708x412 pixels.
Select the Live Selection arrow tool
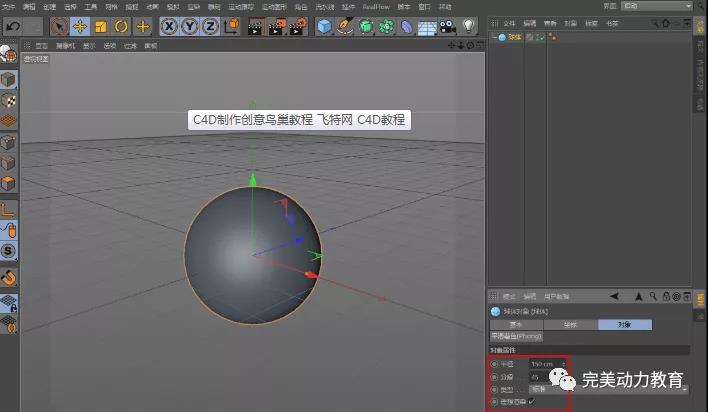pyautogui.click(x=59, y=25)
